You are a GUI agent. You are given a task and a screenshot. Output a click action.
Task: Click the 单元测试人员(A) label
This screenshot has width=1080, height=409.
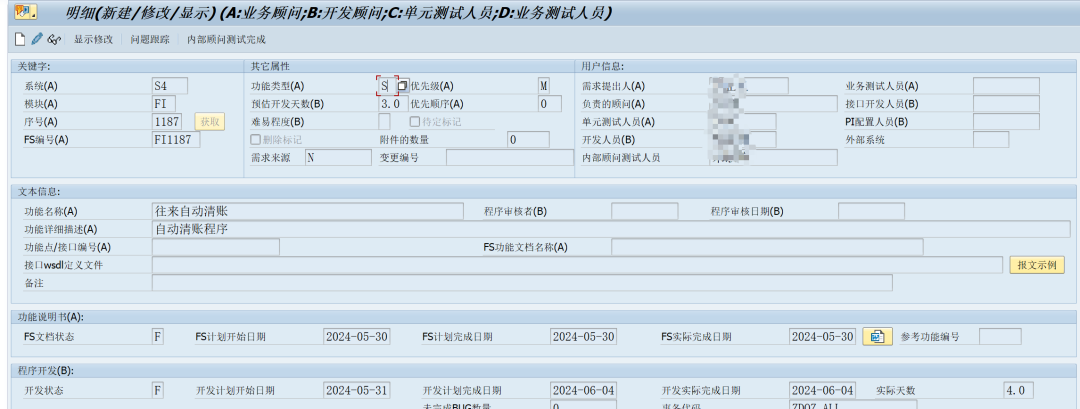(618, 122)
